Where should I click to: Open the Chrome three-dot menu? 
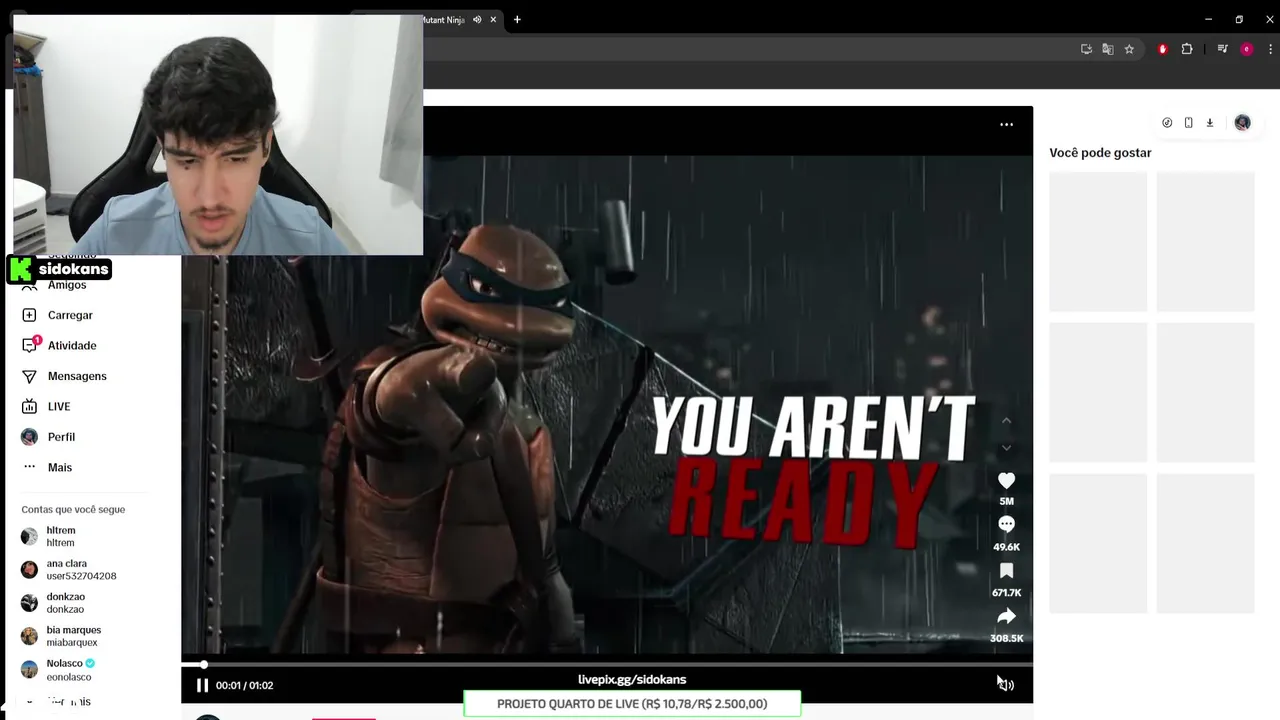1270,49
